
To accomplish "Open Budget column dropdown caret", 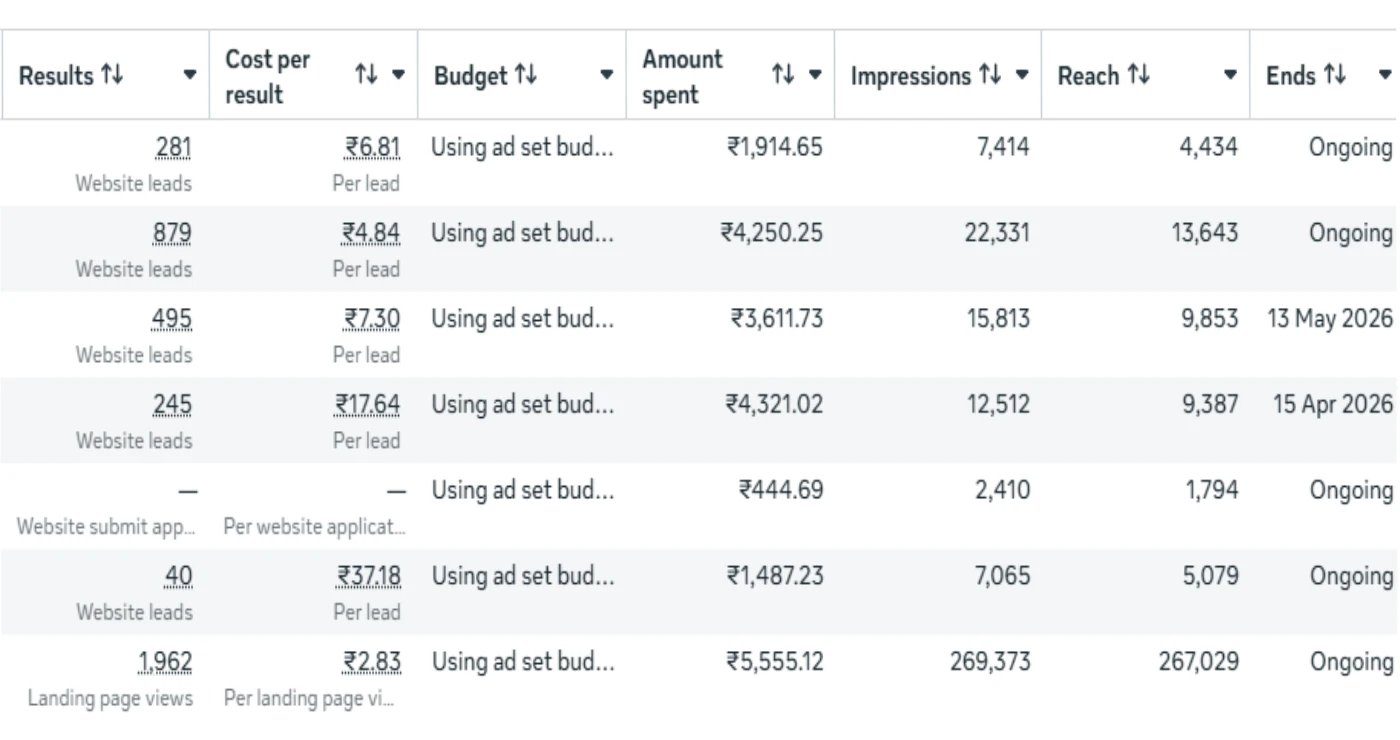I will click(606, 76).
